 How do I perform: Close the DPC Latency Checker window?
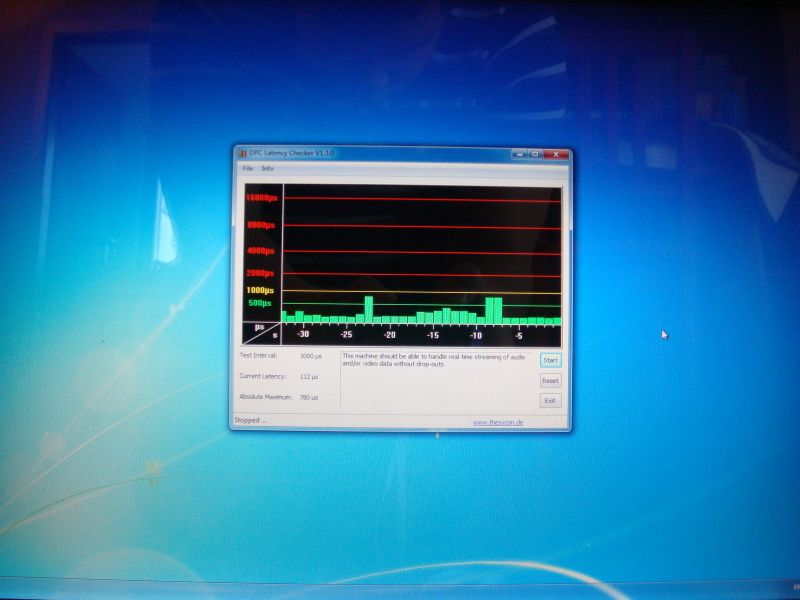pos(556,154)
